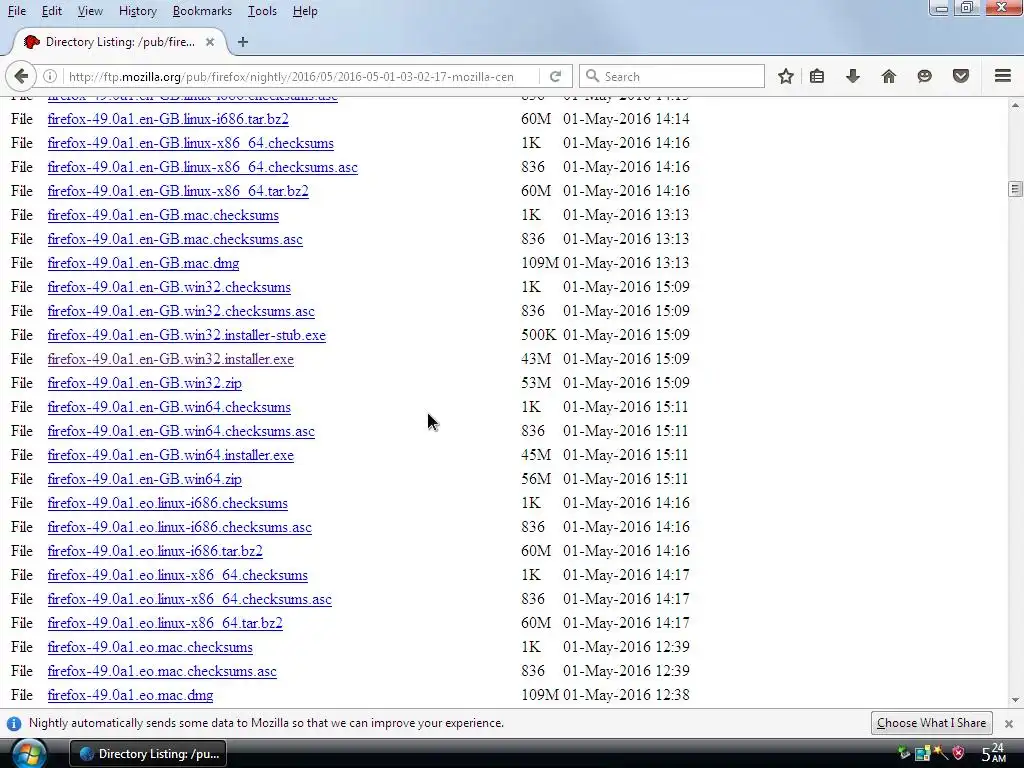
Task: Open the Bookmarks menu
Action: pos(202,11)
